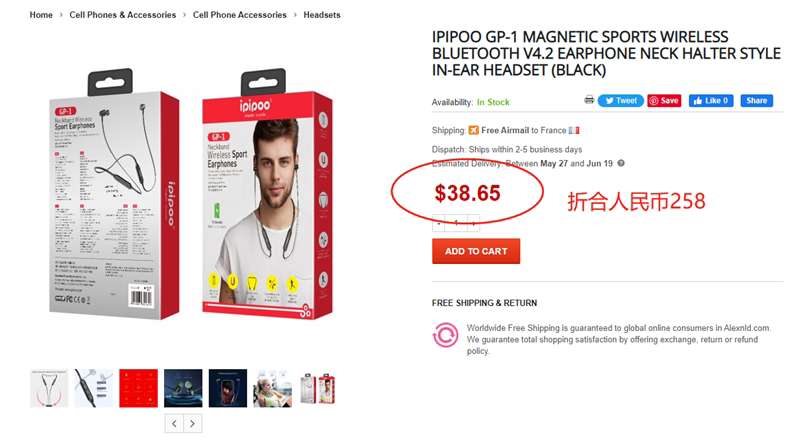This screenshot has width=800, height=438.
Task: Open Cell Phones & Accessories breadcrumb
Action: (122, 15)
